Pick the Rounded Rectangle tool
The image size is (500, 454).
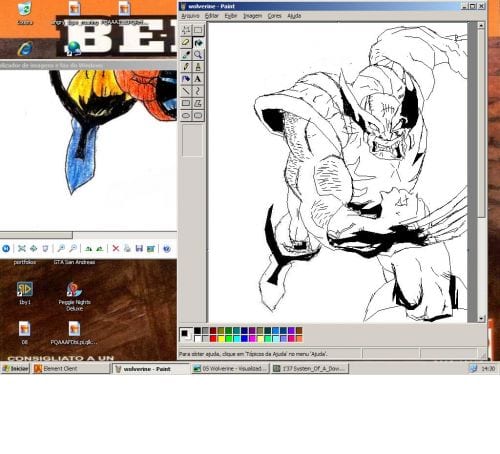[x=198, y=115]
